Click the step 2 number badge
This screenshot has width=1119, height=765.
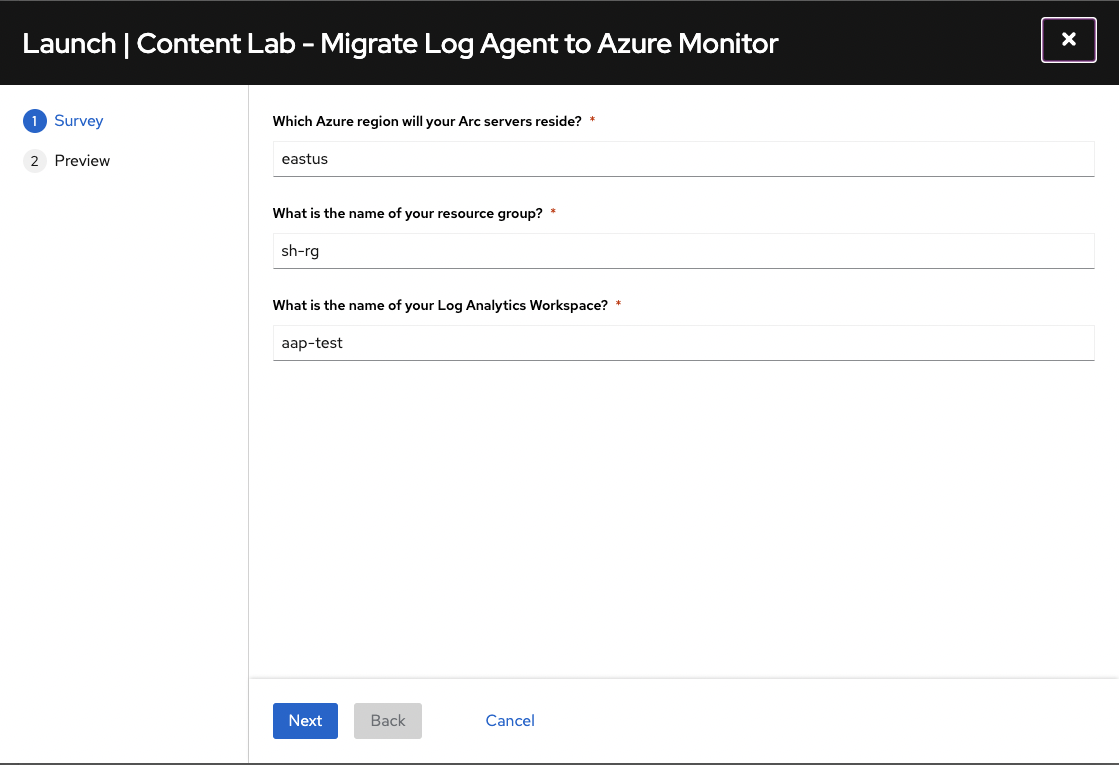coord(34,161)
